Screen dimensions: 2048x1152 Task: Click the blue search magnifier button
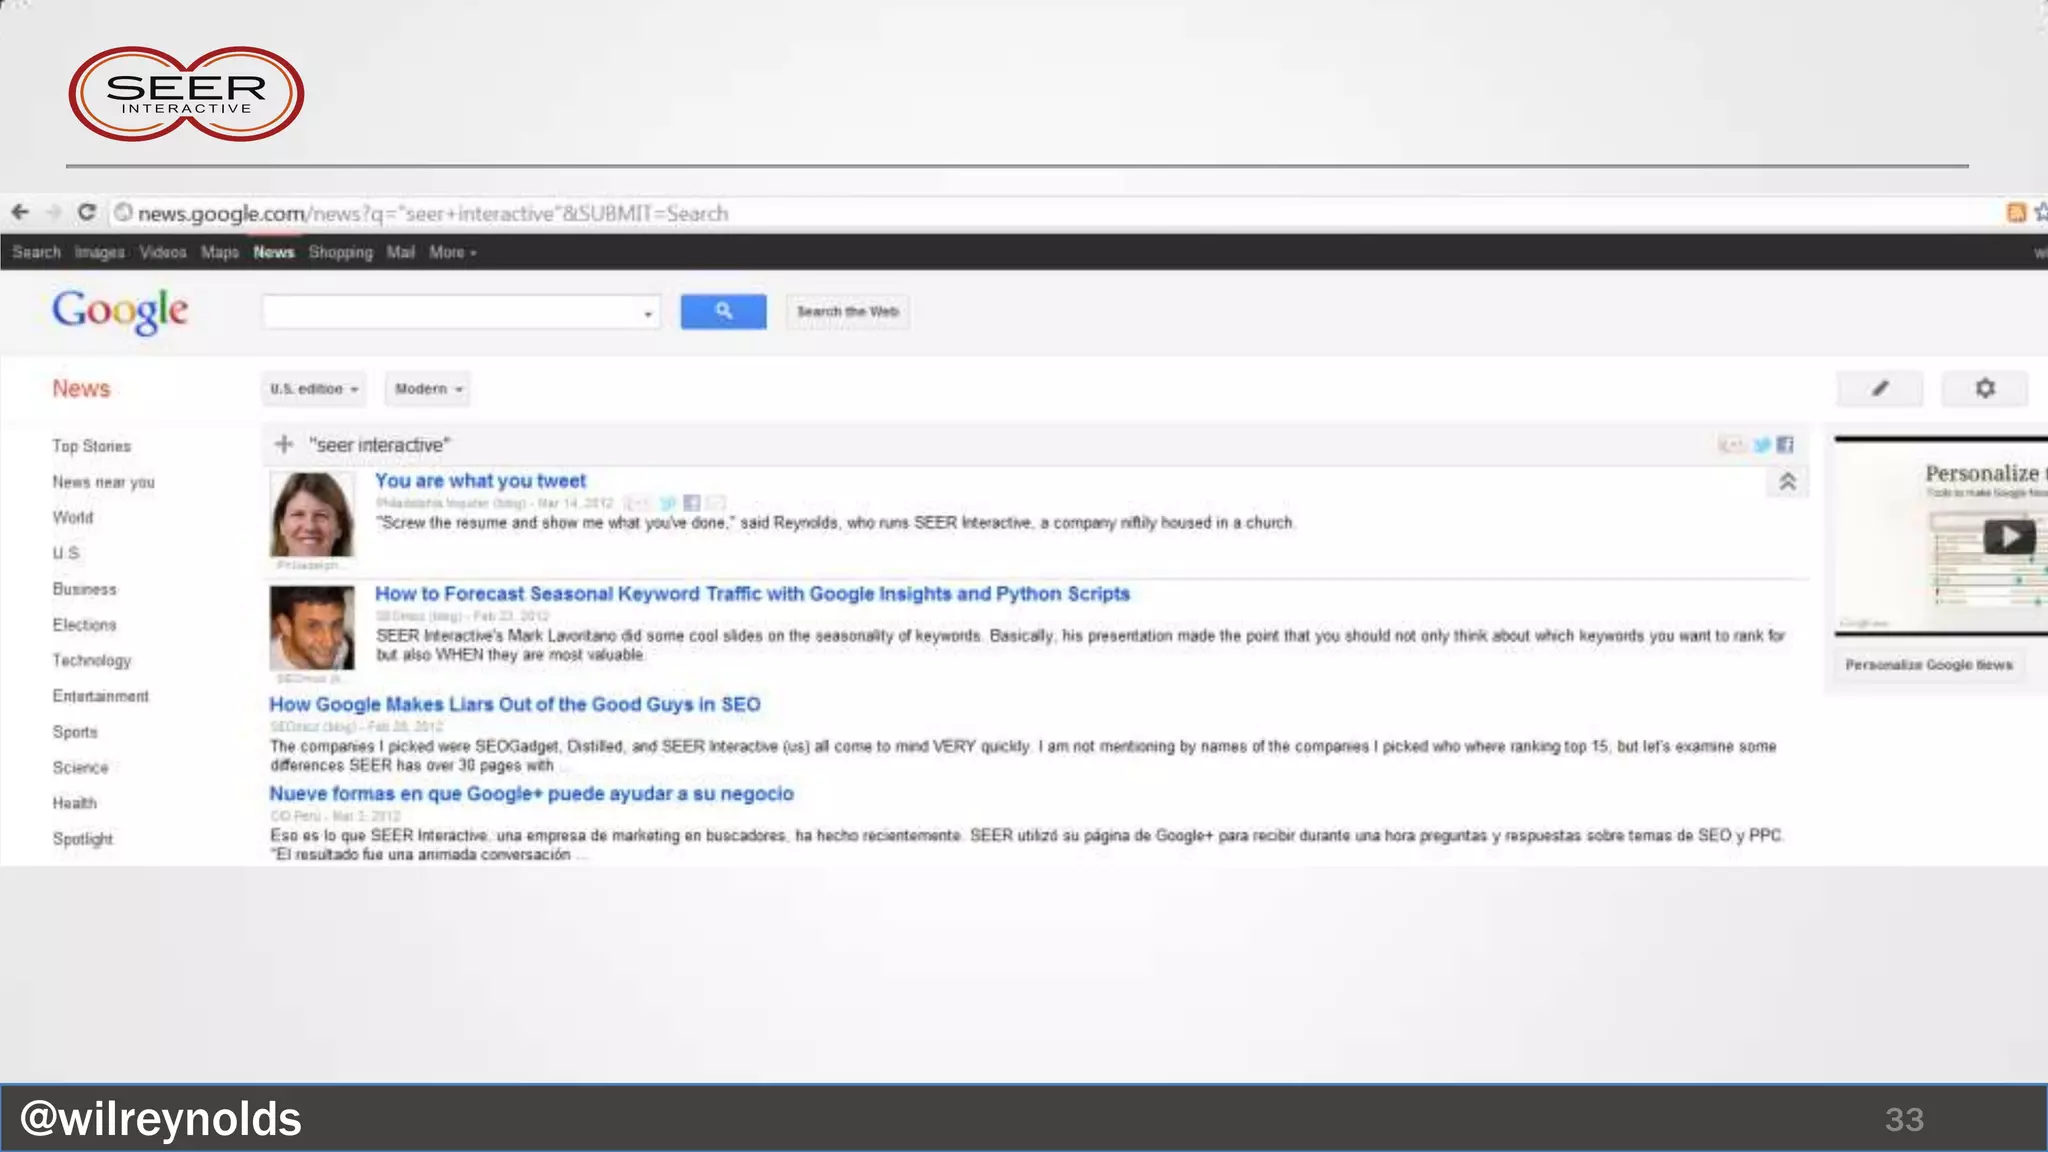click(723, 312)
